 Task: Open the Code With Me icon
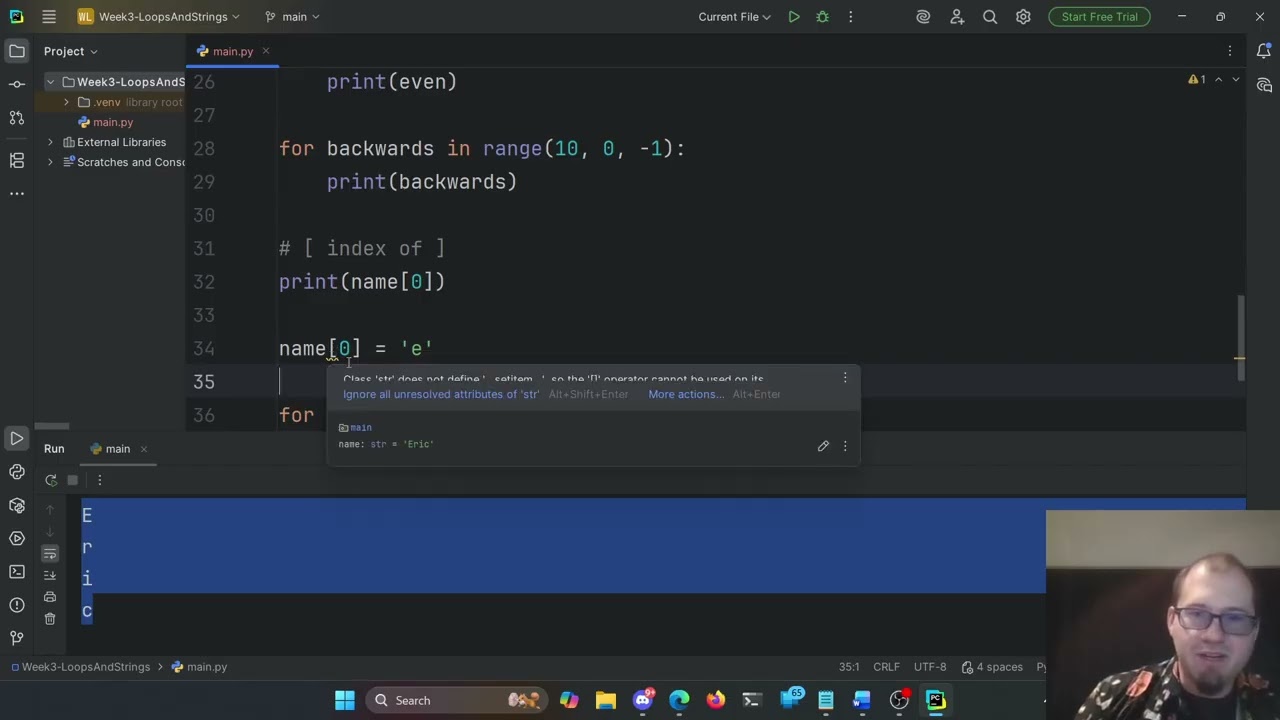click(x=957, y=17)
